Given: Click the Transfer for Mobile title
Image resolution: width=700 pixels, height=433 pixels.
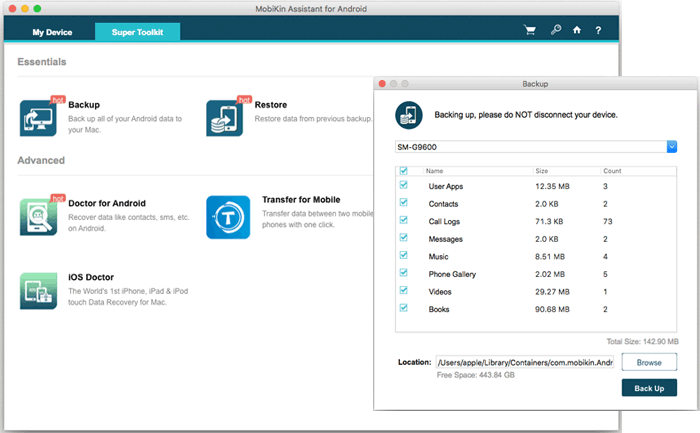Looking at the screenshot, I should point(301,200).
